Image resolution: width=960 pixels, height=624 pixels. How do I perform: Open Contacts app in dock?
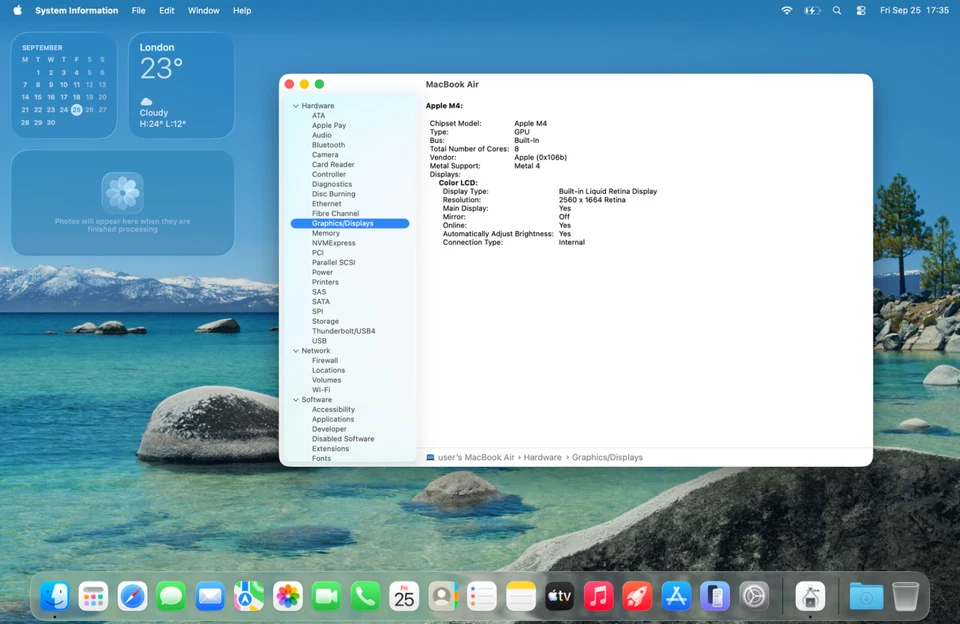pos(443,596)
